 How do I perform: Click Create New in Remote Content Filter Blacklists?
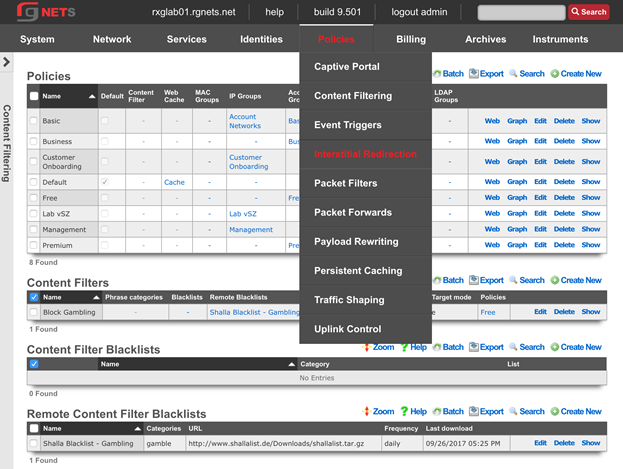click(576, 411)
